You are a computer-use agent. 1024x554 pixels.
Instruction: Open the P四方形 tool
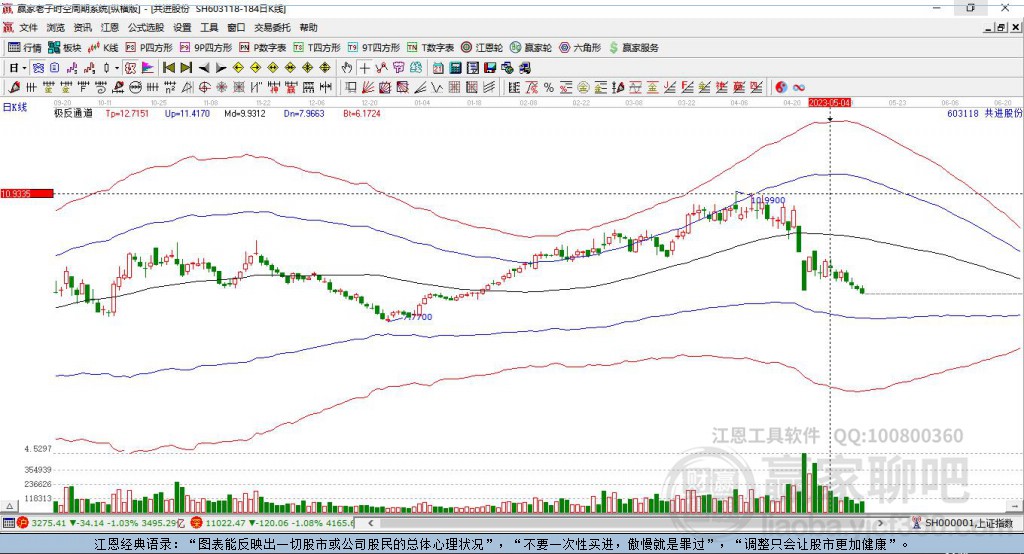(149, 48)
